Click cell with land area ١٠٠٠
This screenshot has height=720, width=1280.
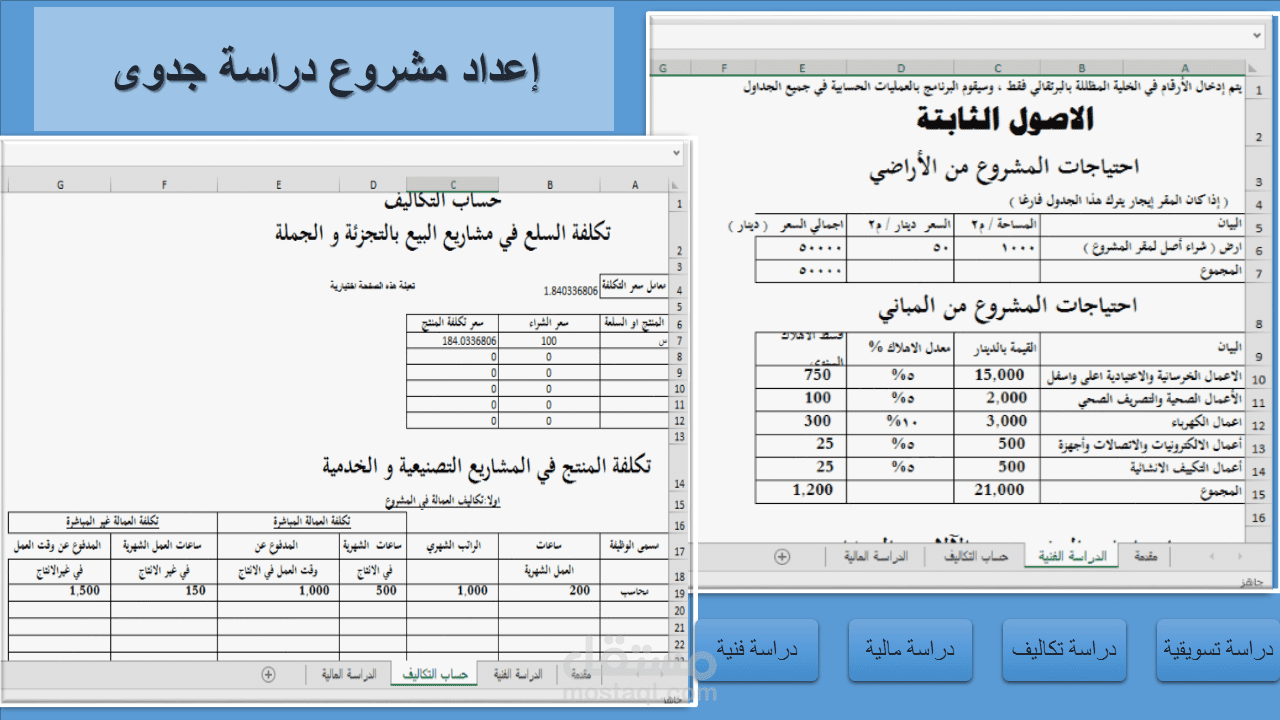coord(997,248)
